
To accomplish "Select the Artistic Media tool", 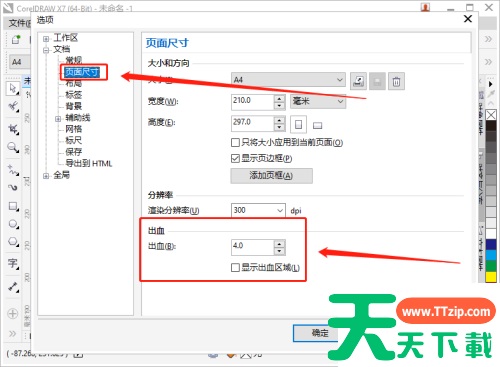I will point(13,188).
